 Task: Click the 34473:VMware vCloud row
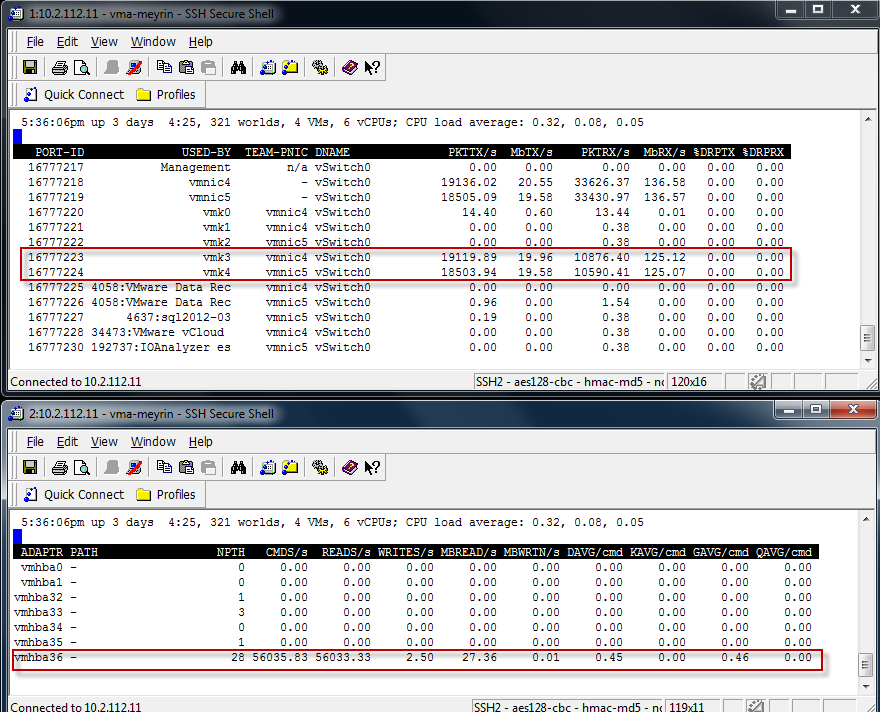[x=405, y=332]
